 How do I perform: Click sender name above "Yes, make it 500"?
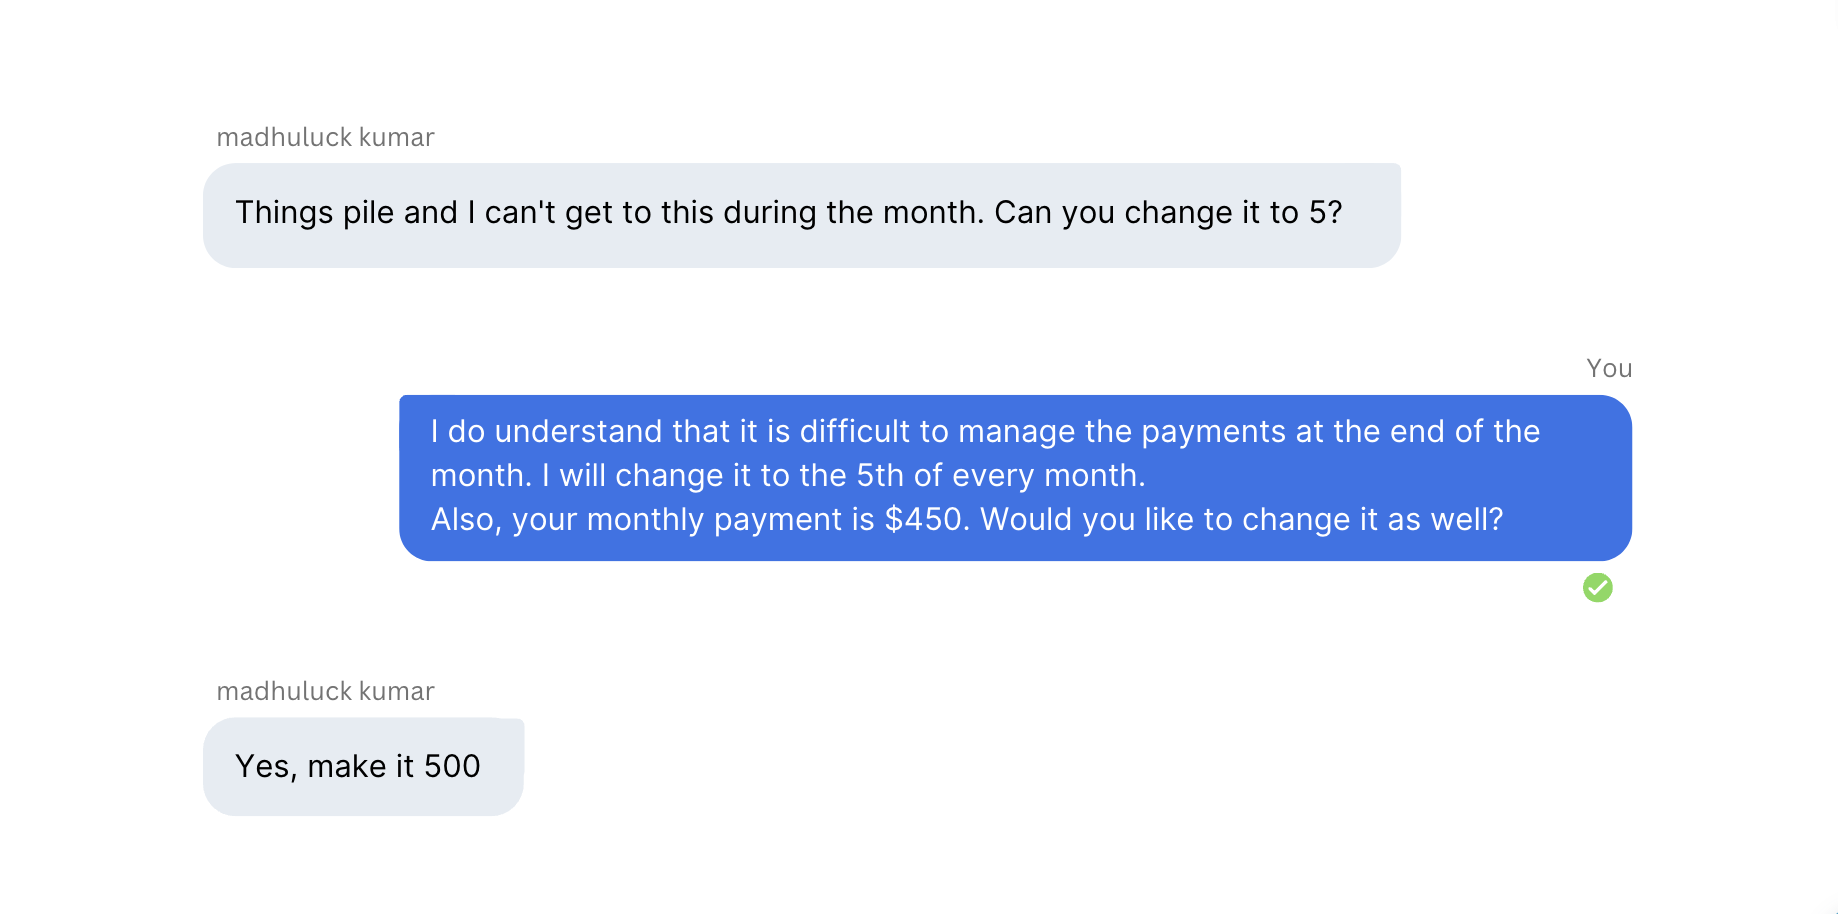(325, 691)
